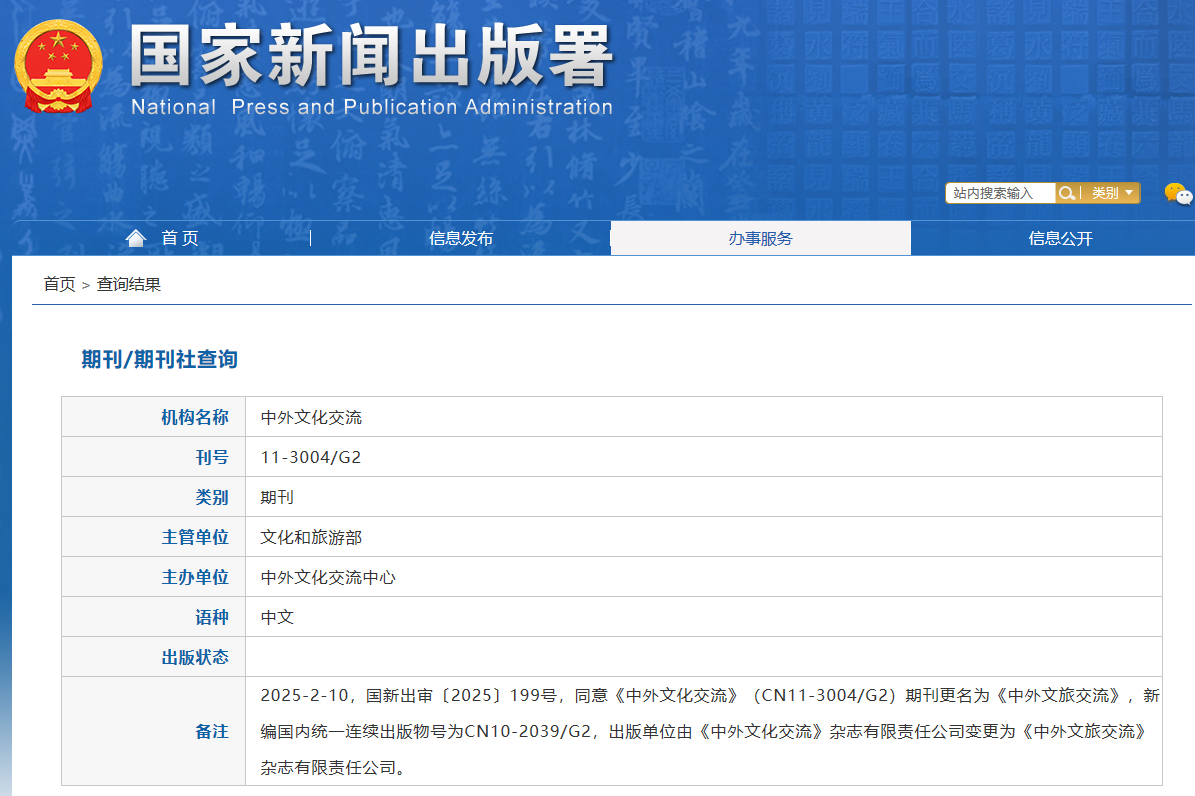1195x796 pixels.
Task: Click the 机构名称 row label
Action: tap(194, 417)
